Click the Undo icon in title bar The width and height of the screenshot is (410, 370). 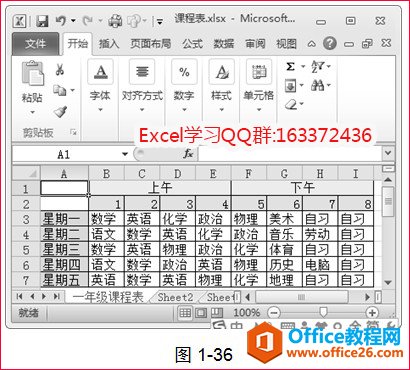[61, 21]
